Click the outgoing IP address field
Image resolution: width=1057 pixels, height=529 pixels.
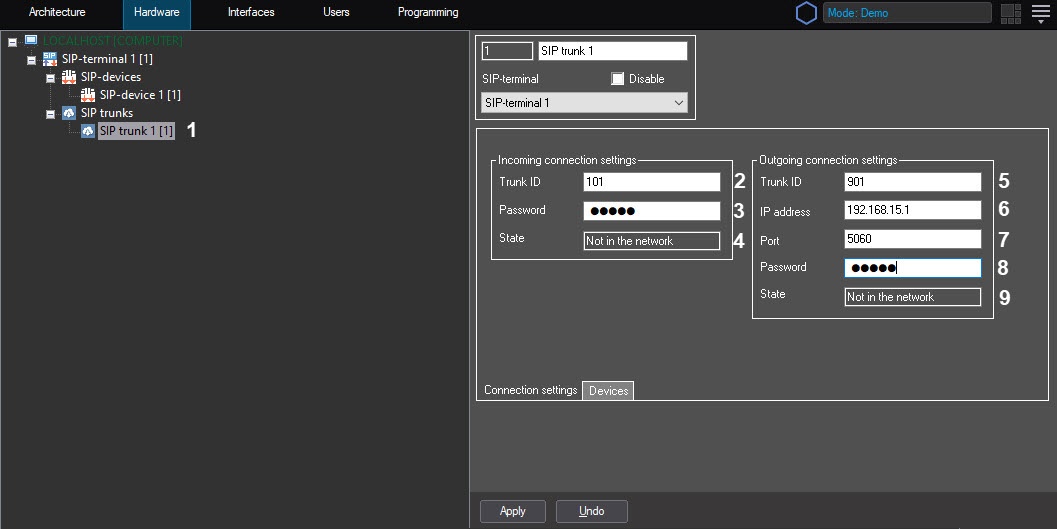tap(912, 211)
